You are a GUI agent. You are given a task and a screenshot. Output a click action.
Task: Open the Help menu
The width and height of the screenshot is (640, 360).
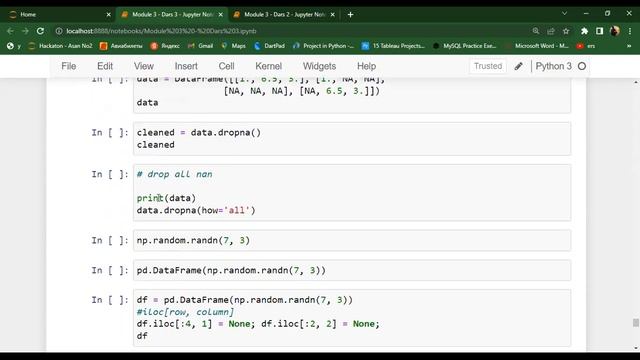(x=367, y=66)
